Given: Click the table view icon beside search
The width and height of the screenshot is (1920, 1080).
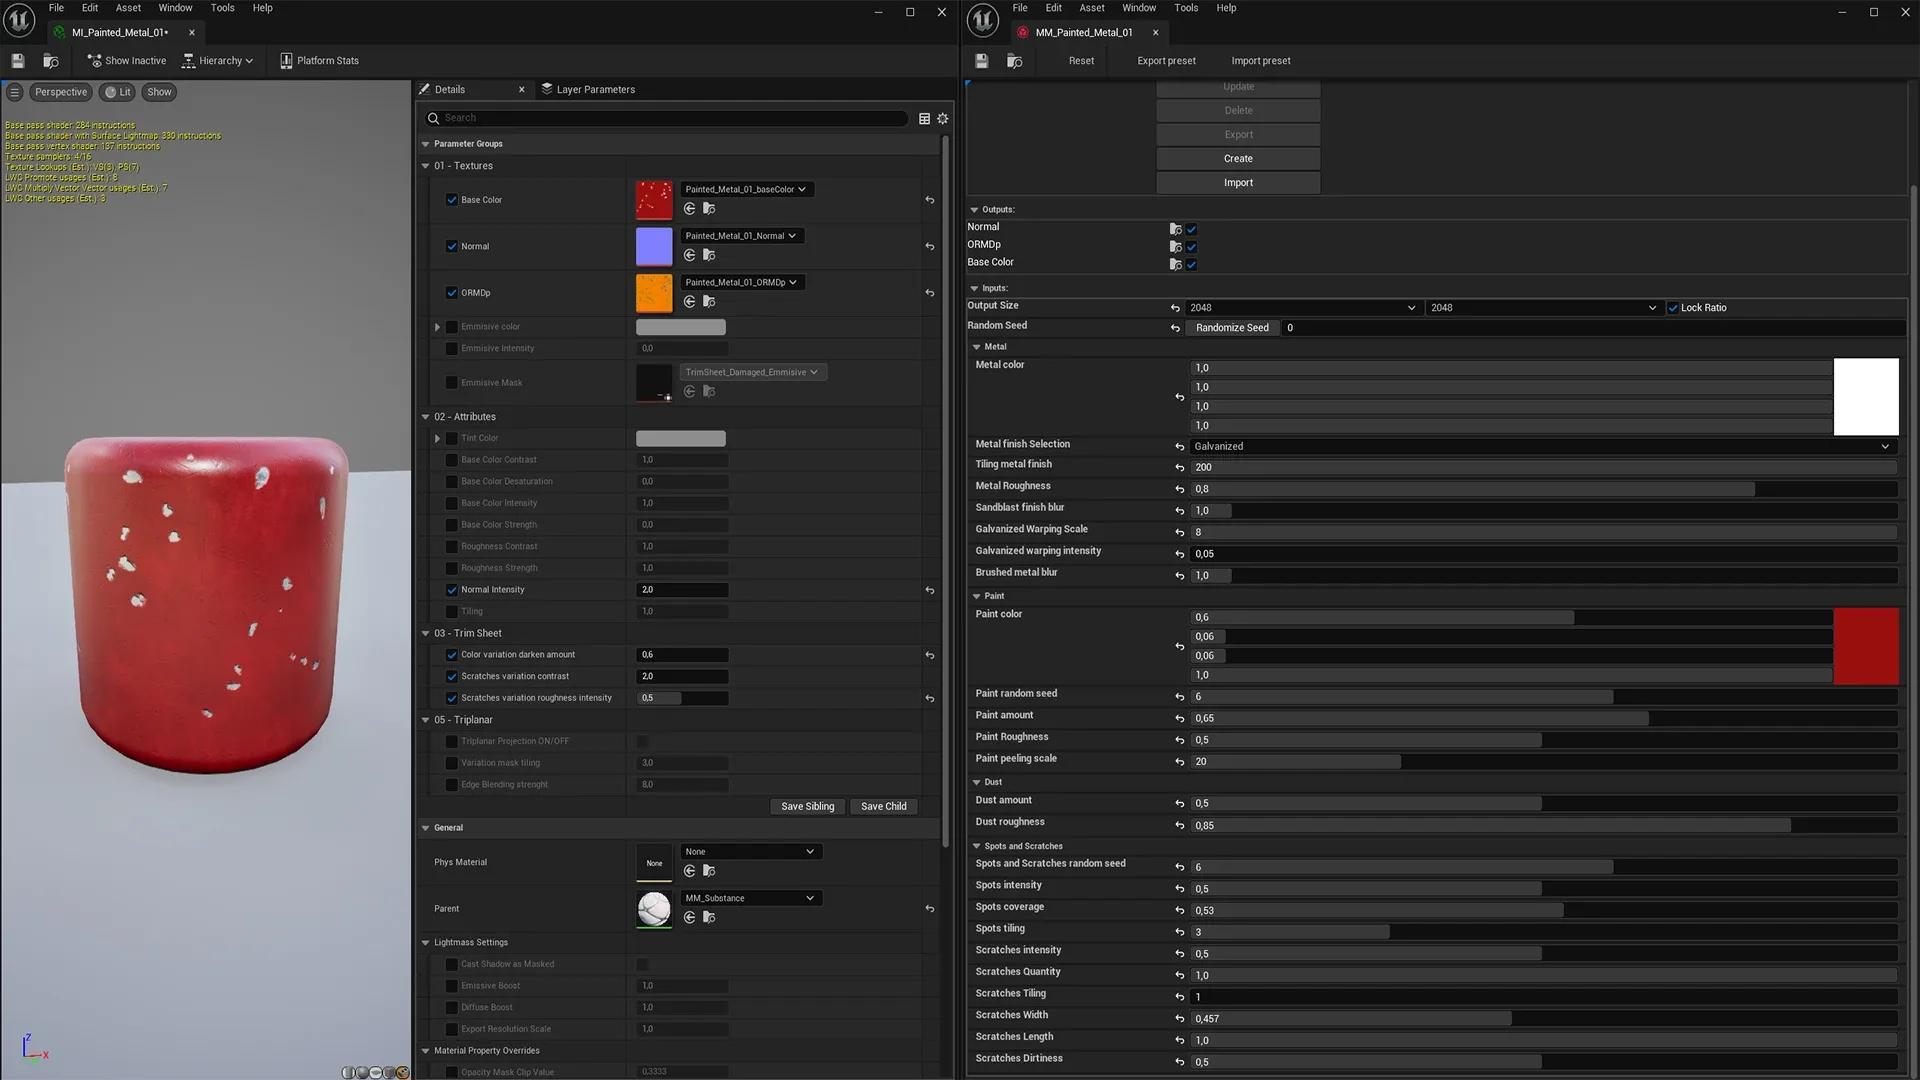Looking at the screenshot, I should tap(924, 118).
